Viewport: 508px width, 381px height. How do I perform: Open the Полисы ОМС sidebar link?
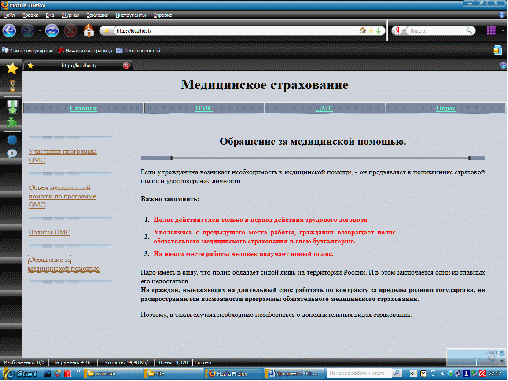[49, 232]
